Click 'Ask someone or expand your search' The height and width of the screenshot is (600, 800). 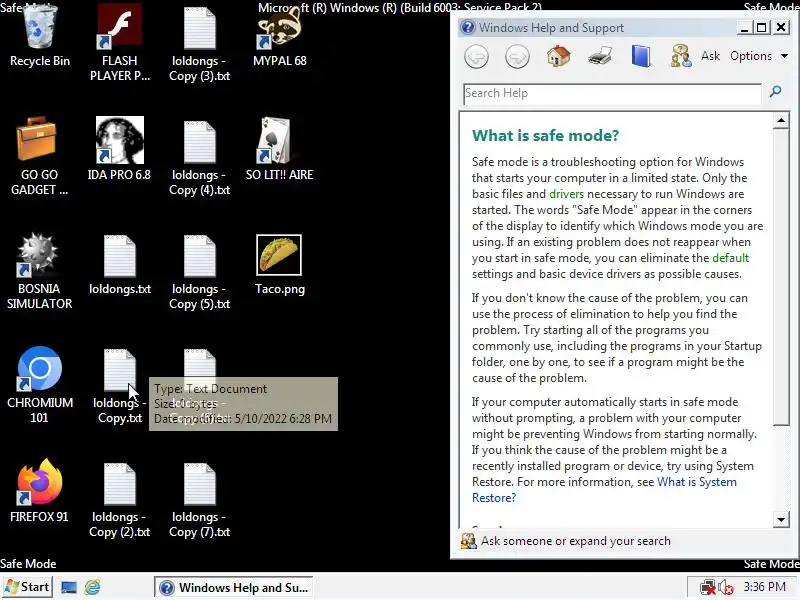pos(576,541)
